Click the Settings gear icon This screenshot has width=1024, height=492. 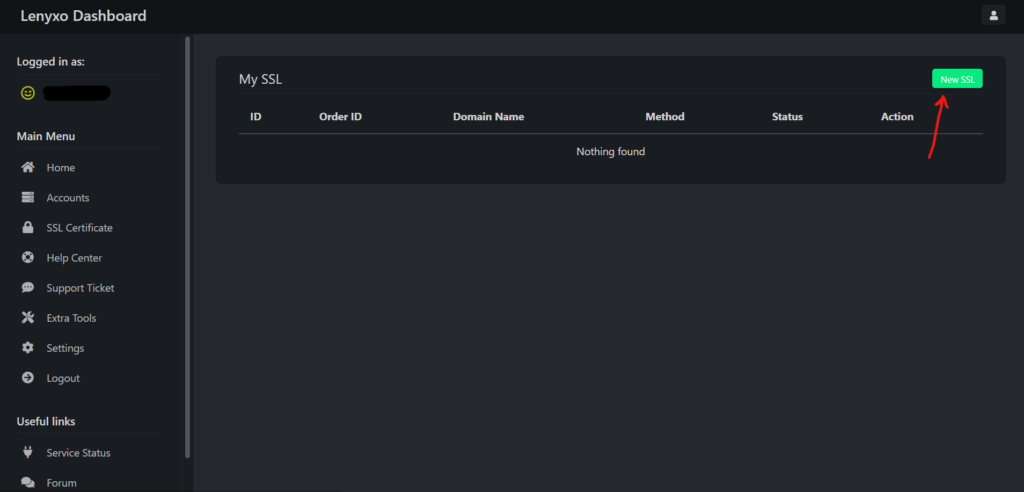[x=27, y=348]
